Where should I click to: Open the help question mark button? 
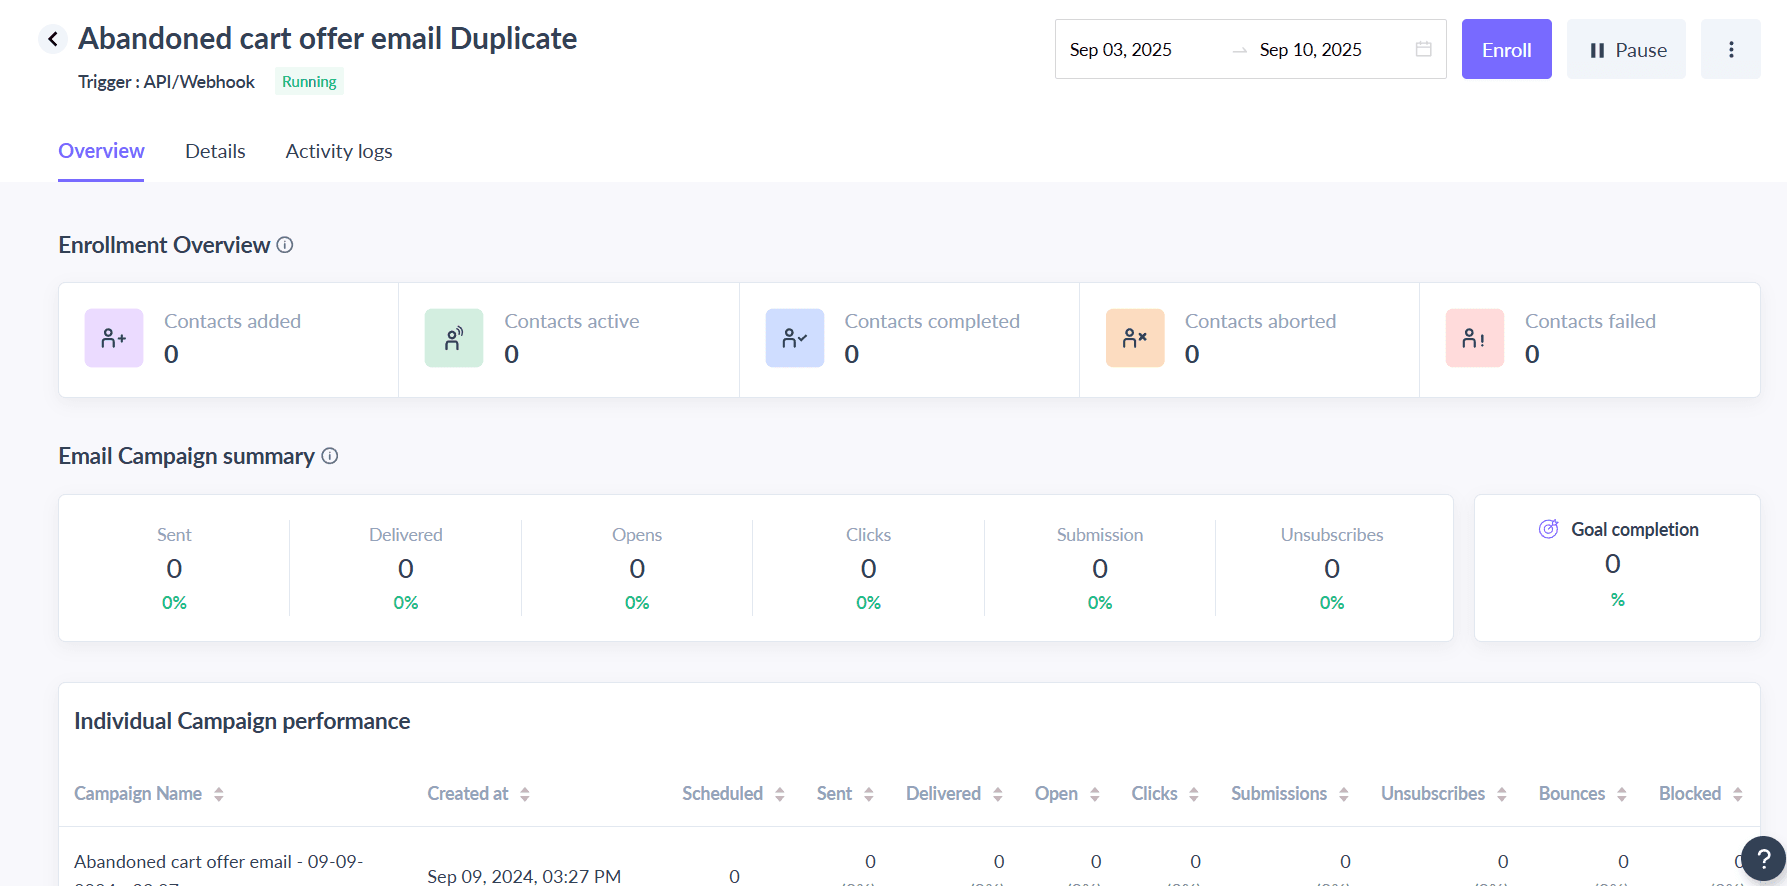click(1763, 859)
